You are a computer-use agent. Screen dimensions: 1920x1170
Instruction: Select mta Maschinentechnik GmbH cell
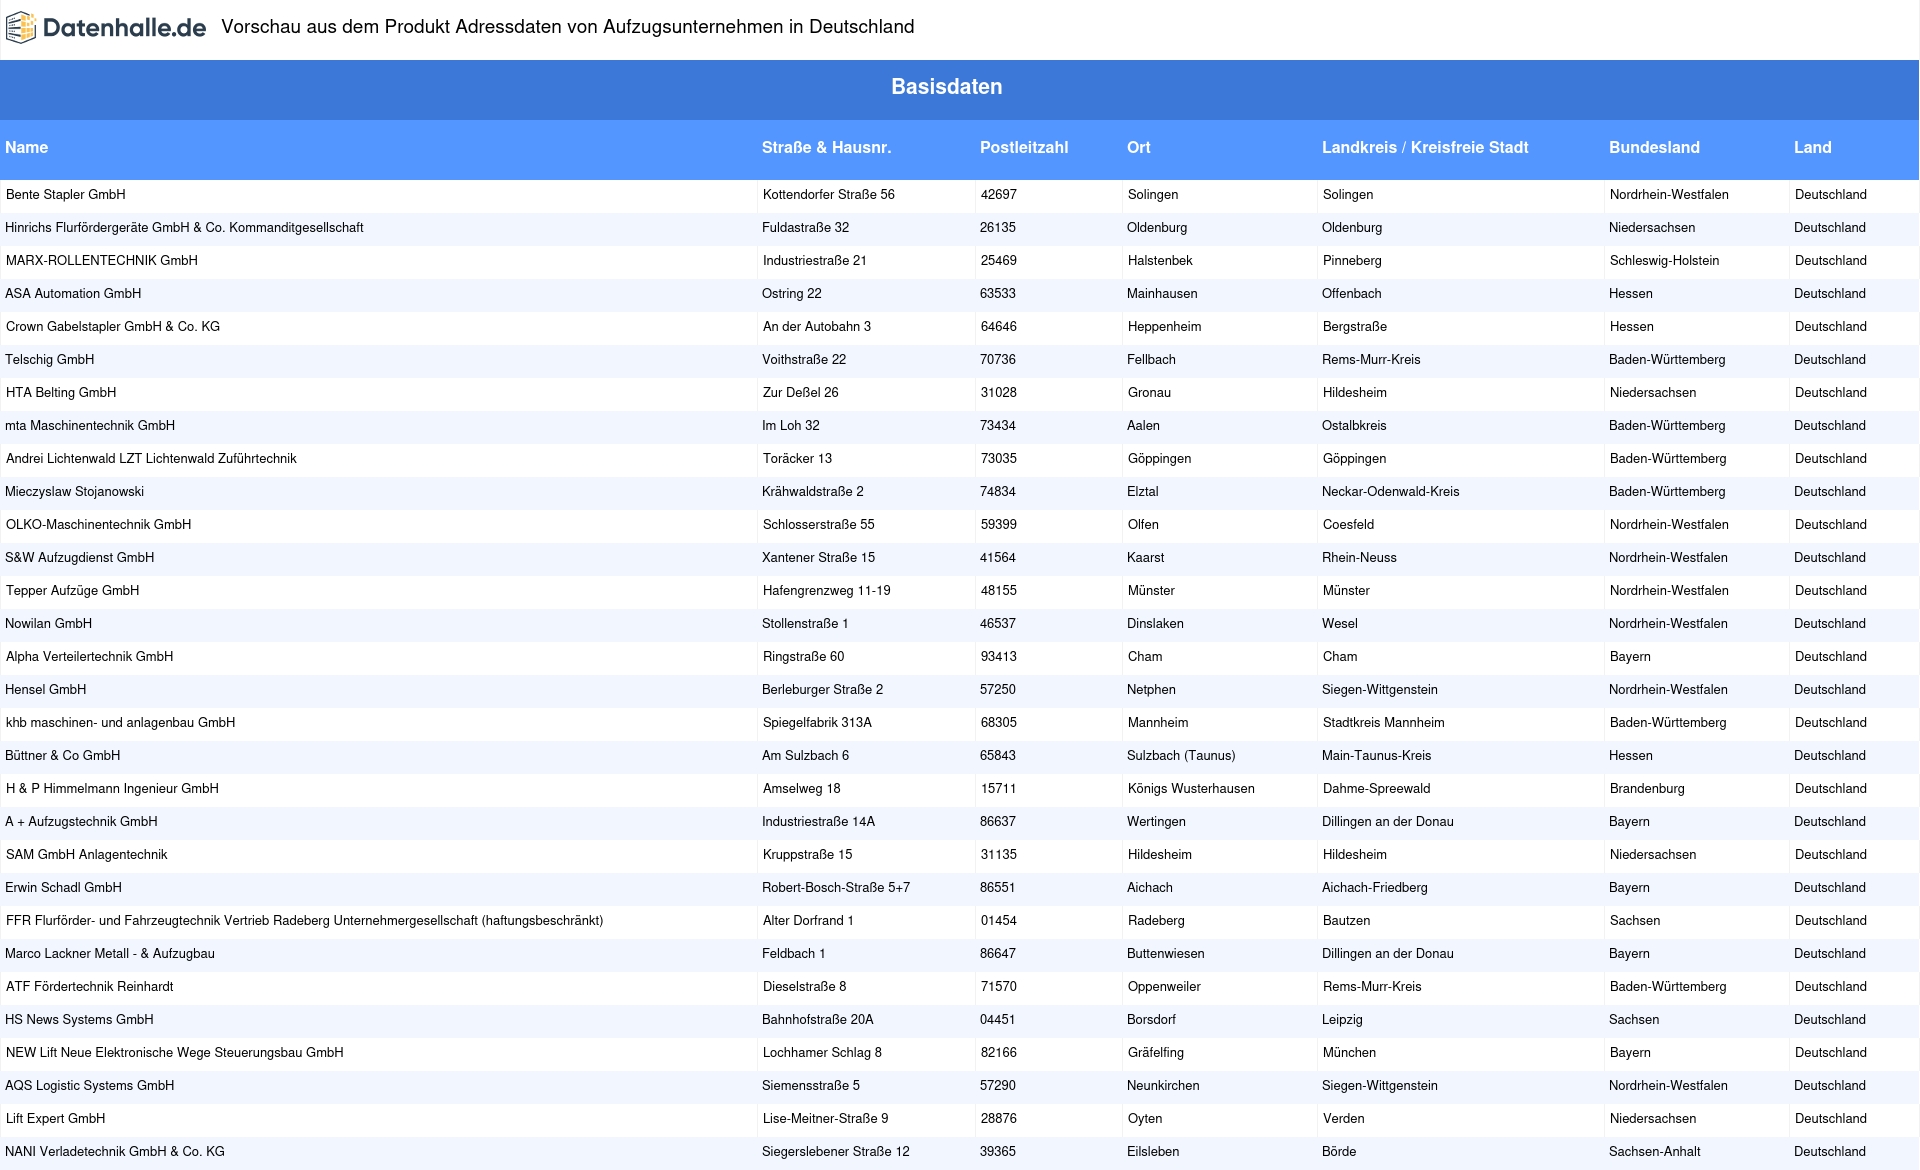click(90, 426)
